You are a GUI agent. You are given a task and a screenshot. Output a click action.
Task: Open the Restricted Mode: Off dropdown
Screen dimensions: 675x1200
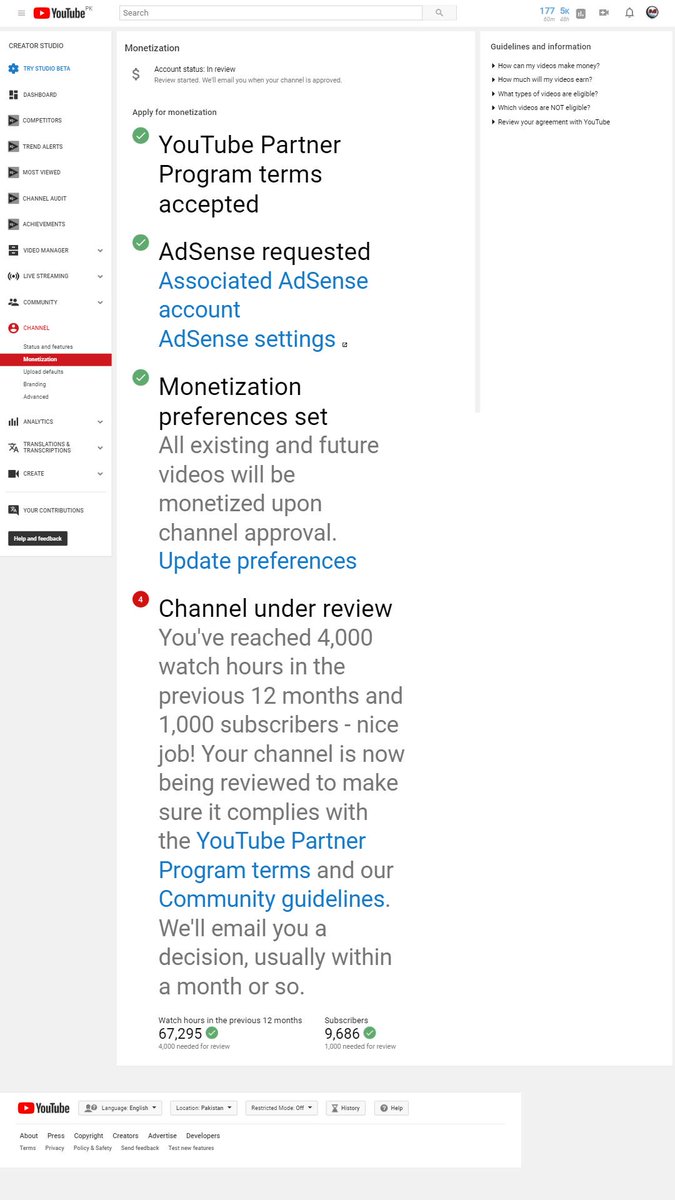click(281, 1108)
